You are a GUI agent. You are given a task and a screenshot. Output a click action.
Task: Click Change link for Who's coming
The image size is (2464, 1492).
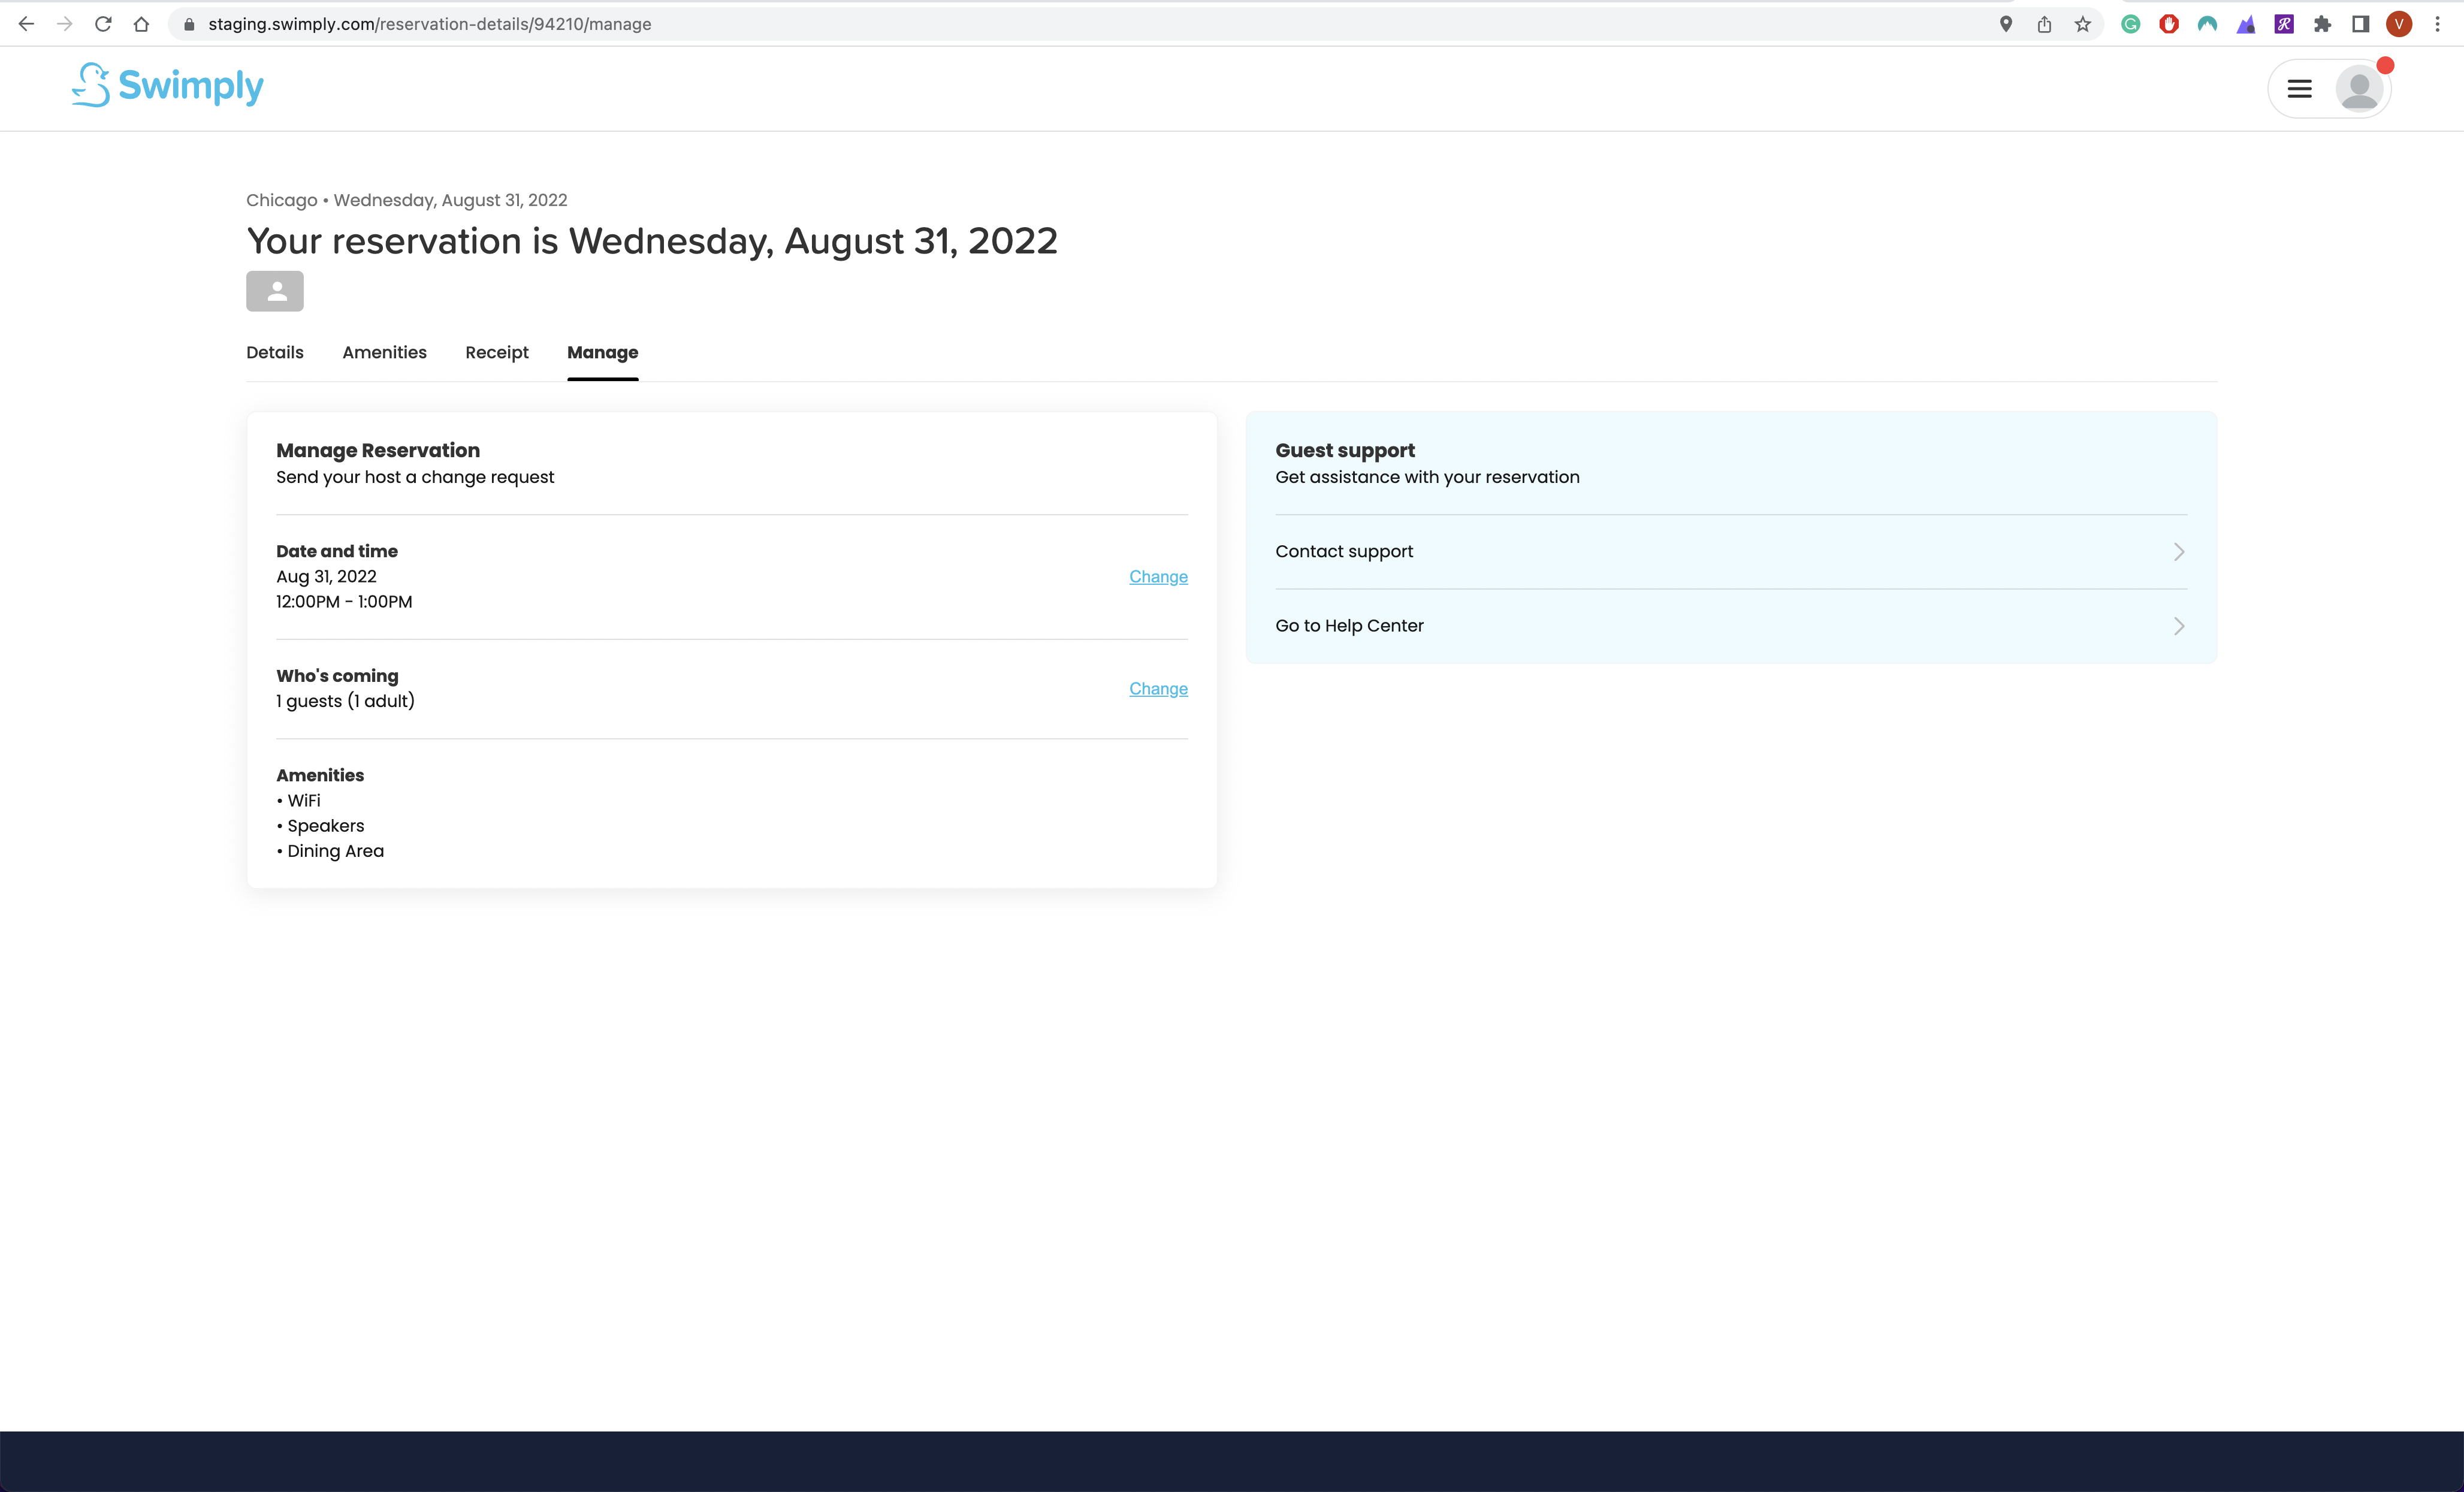[x=1158, y=689]
